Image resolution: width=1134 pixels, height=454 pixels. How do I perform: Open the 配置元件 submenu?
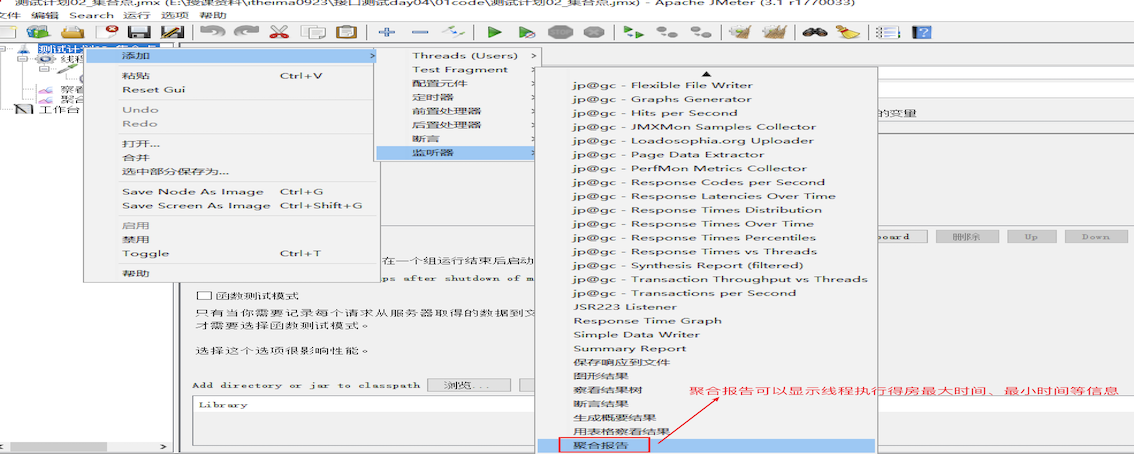click(457, 83)
